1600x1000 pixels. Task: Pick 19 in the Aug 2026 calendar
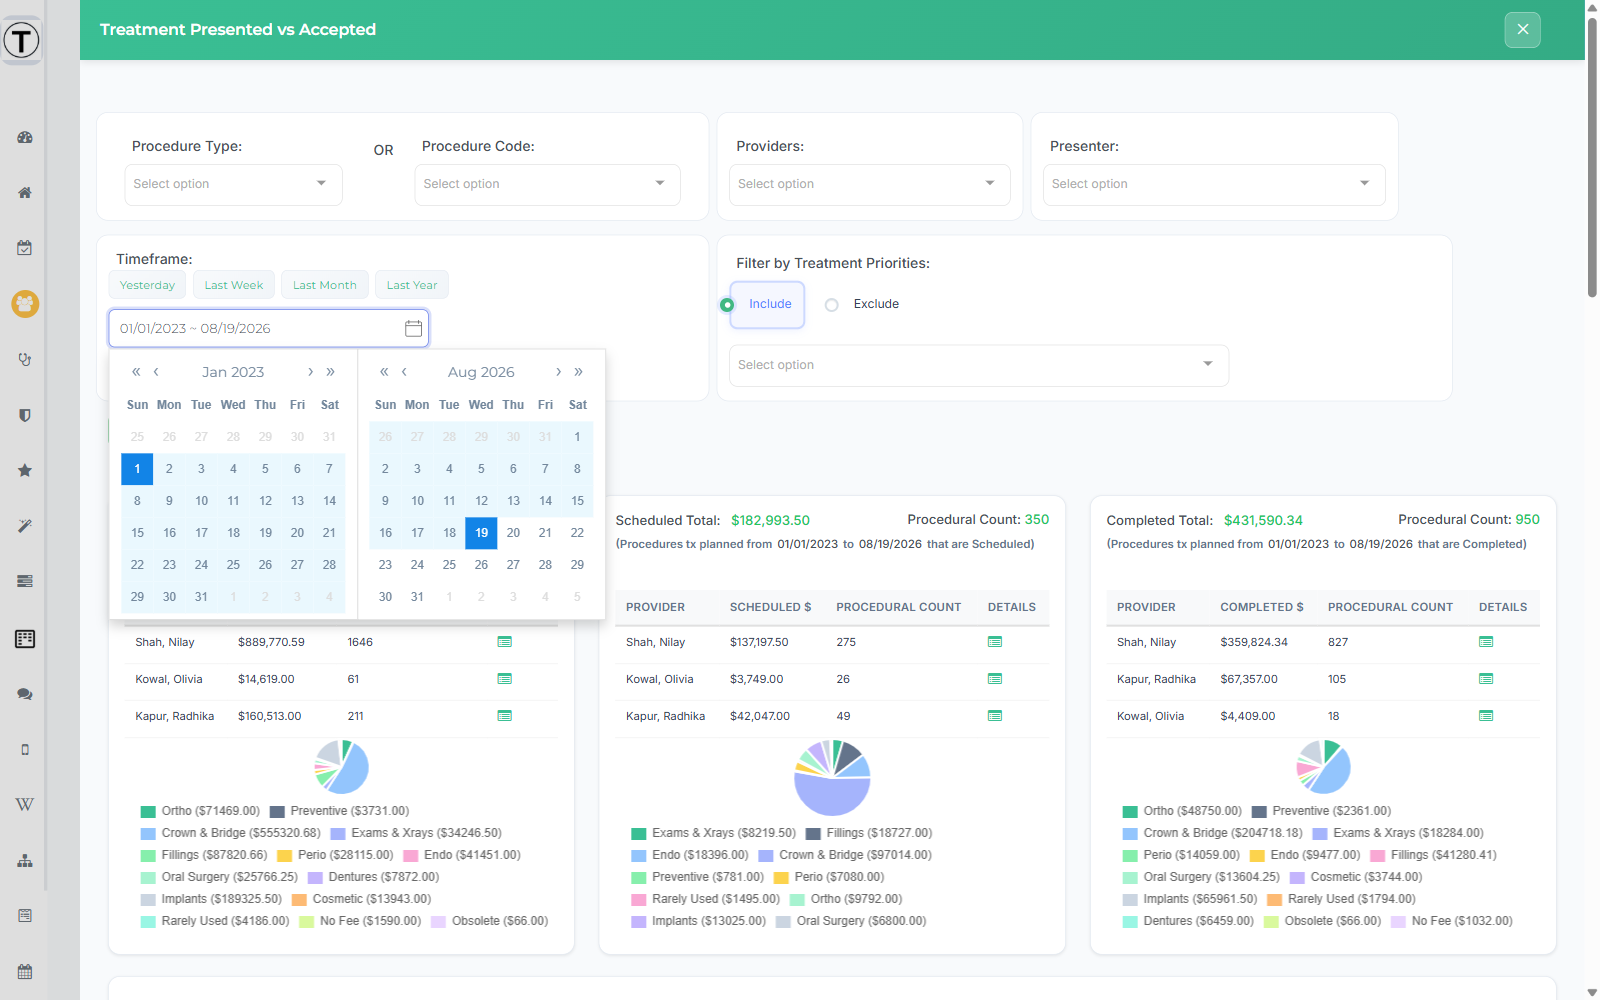(481, 533)
